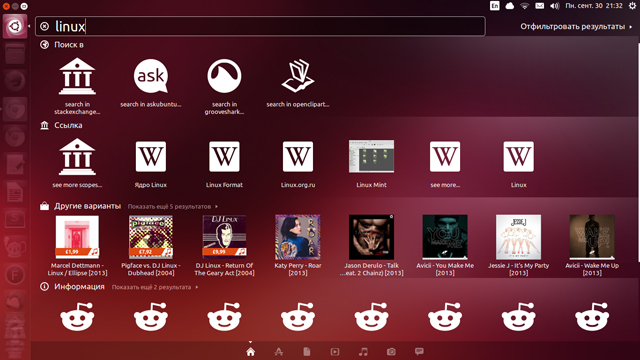Open the system gear menu

coord(632,6)
